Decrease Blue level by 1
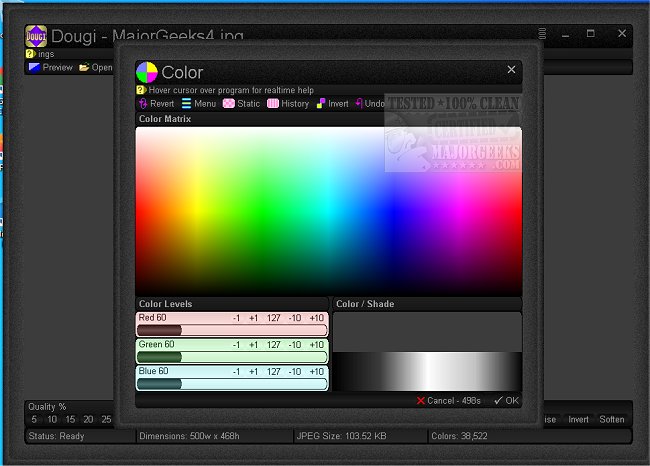The image size is (650, 466). [236, 372]
